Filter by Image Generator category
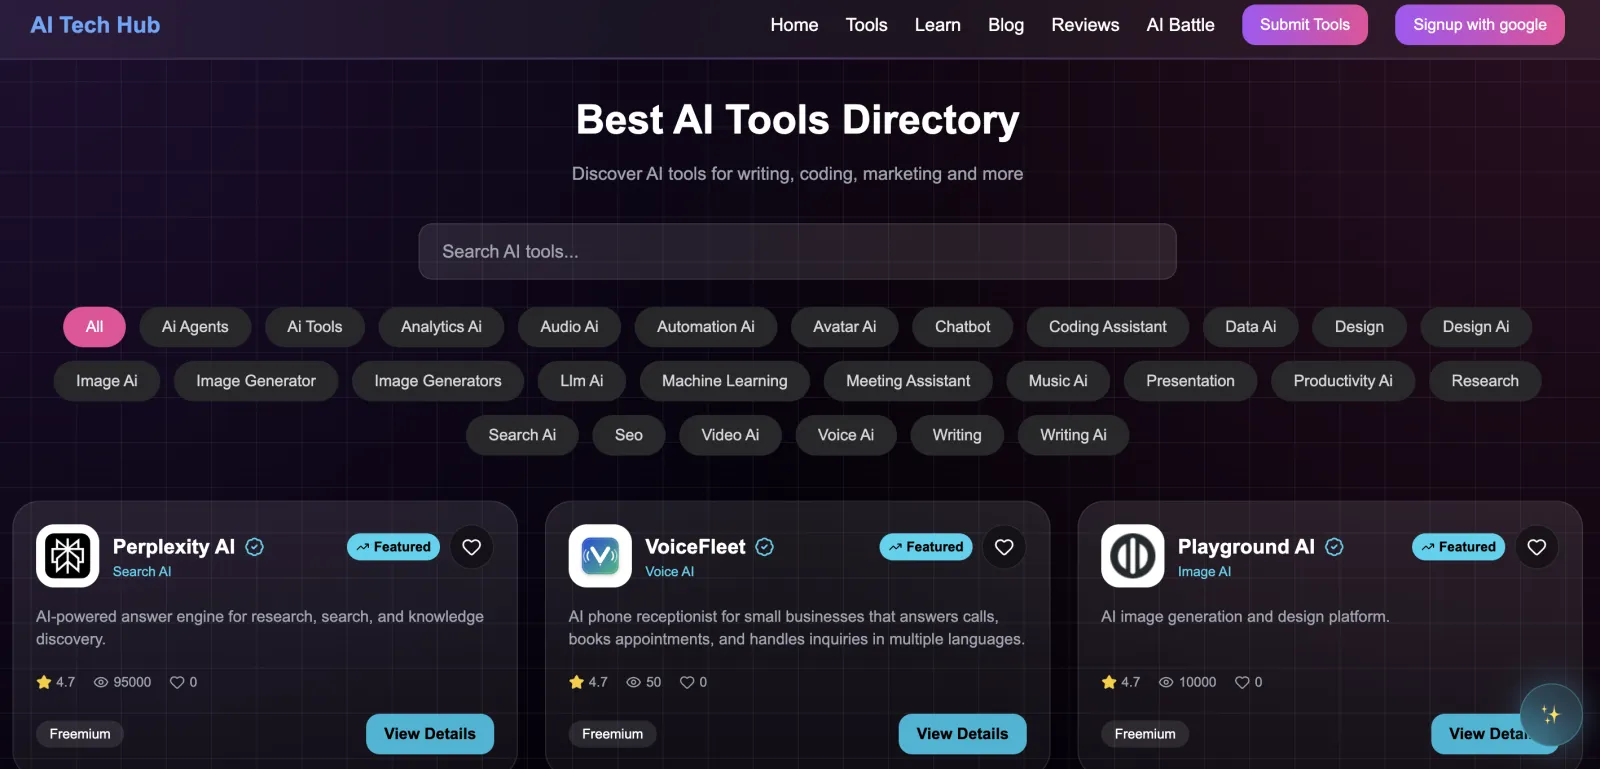Viewport: 1600px width, 769px height. click(x=256, y=381)
